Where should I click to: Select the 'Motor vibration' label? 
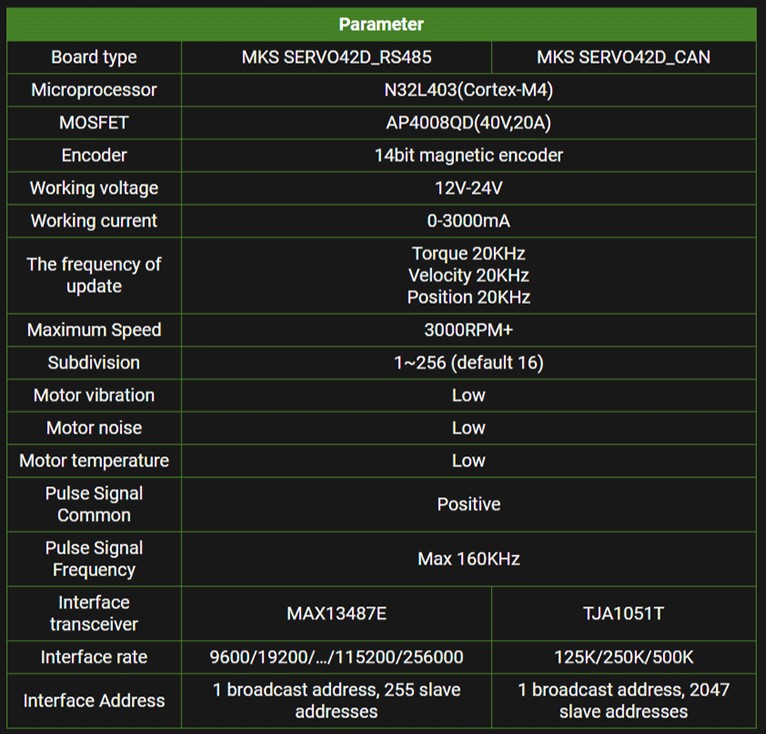(x=94, y=395)
